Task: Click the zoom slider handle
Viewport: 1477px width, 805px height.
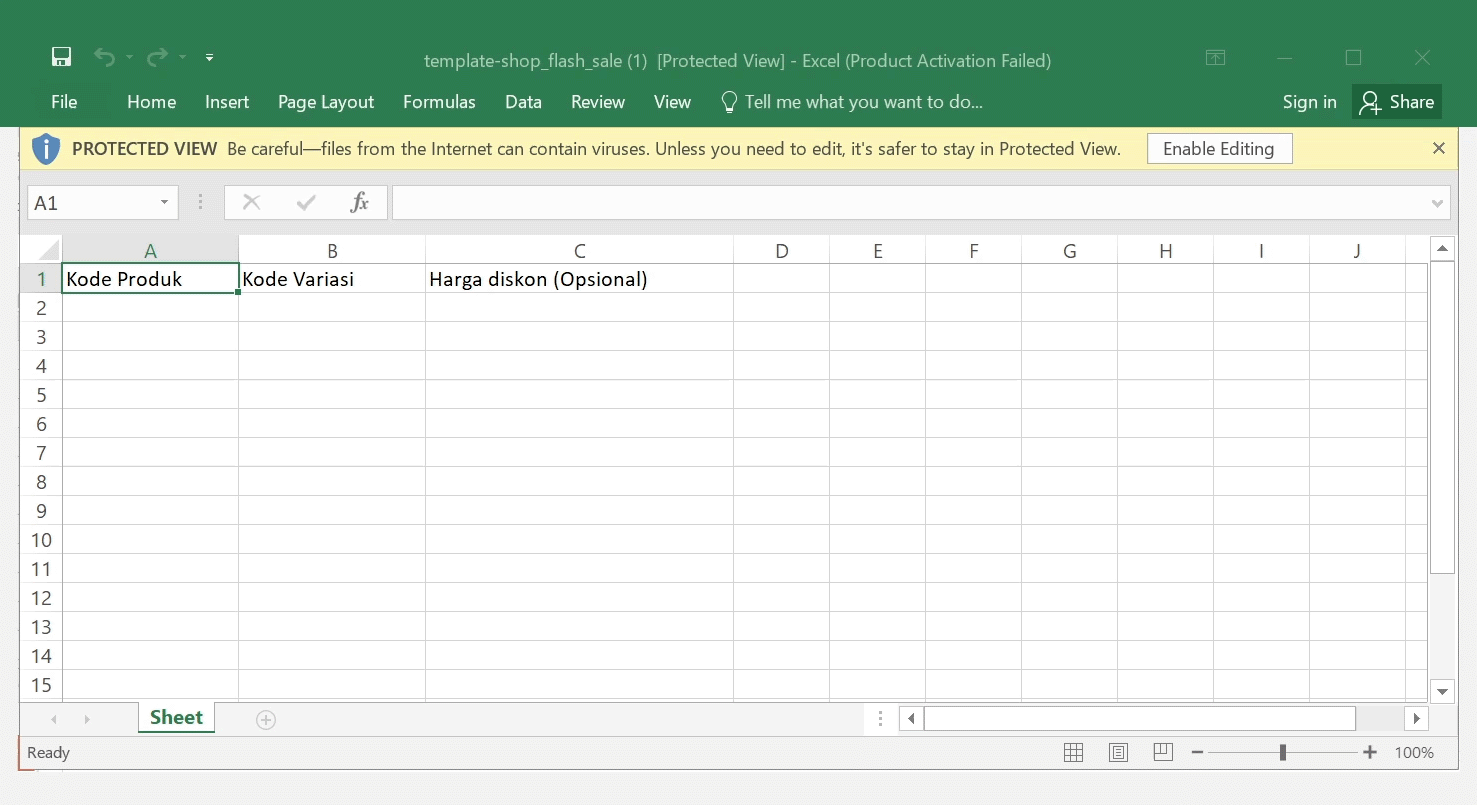Action: point(1282,753)
